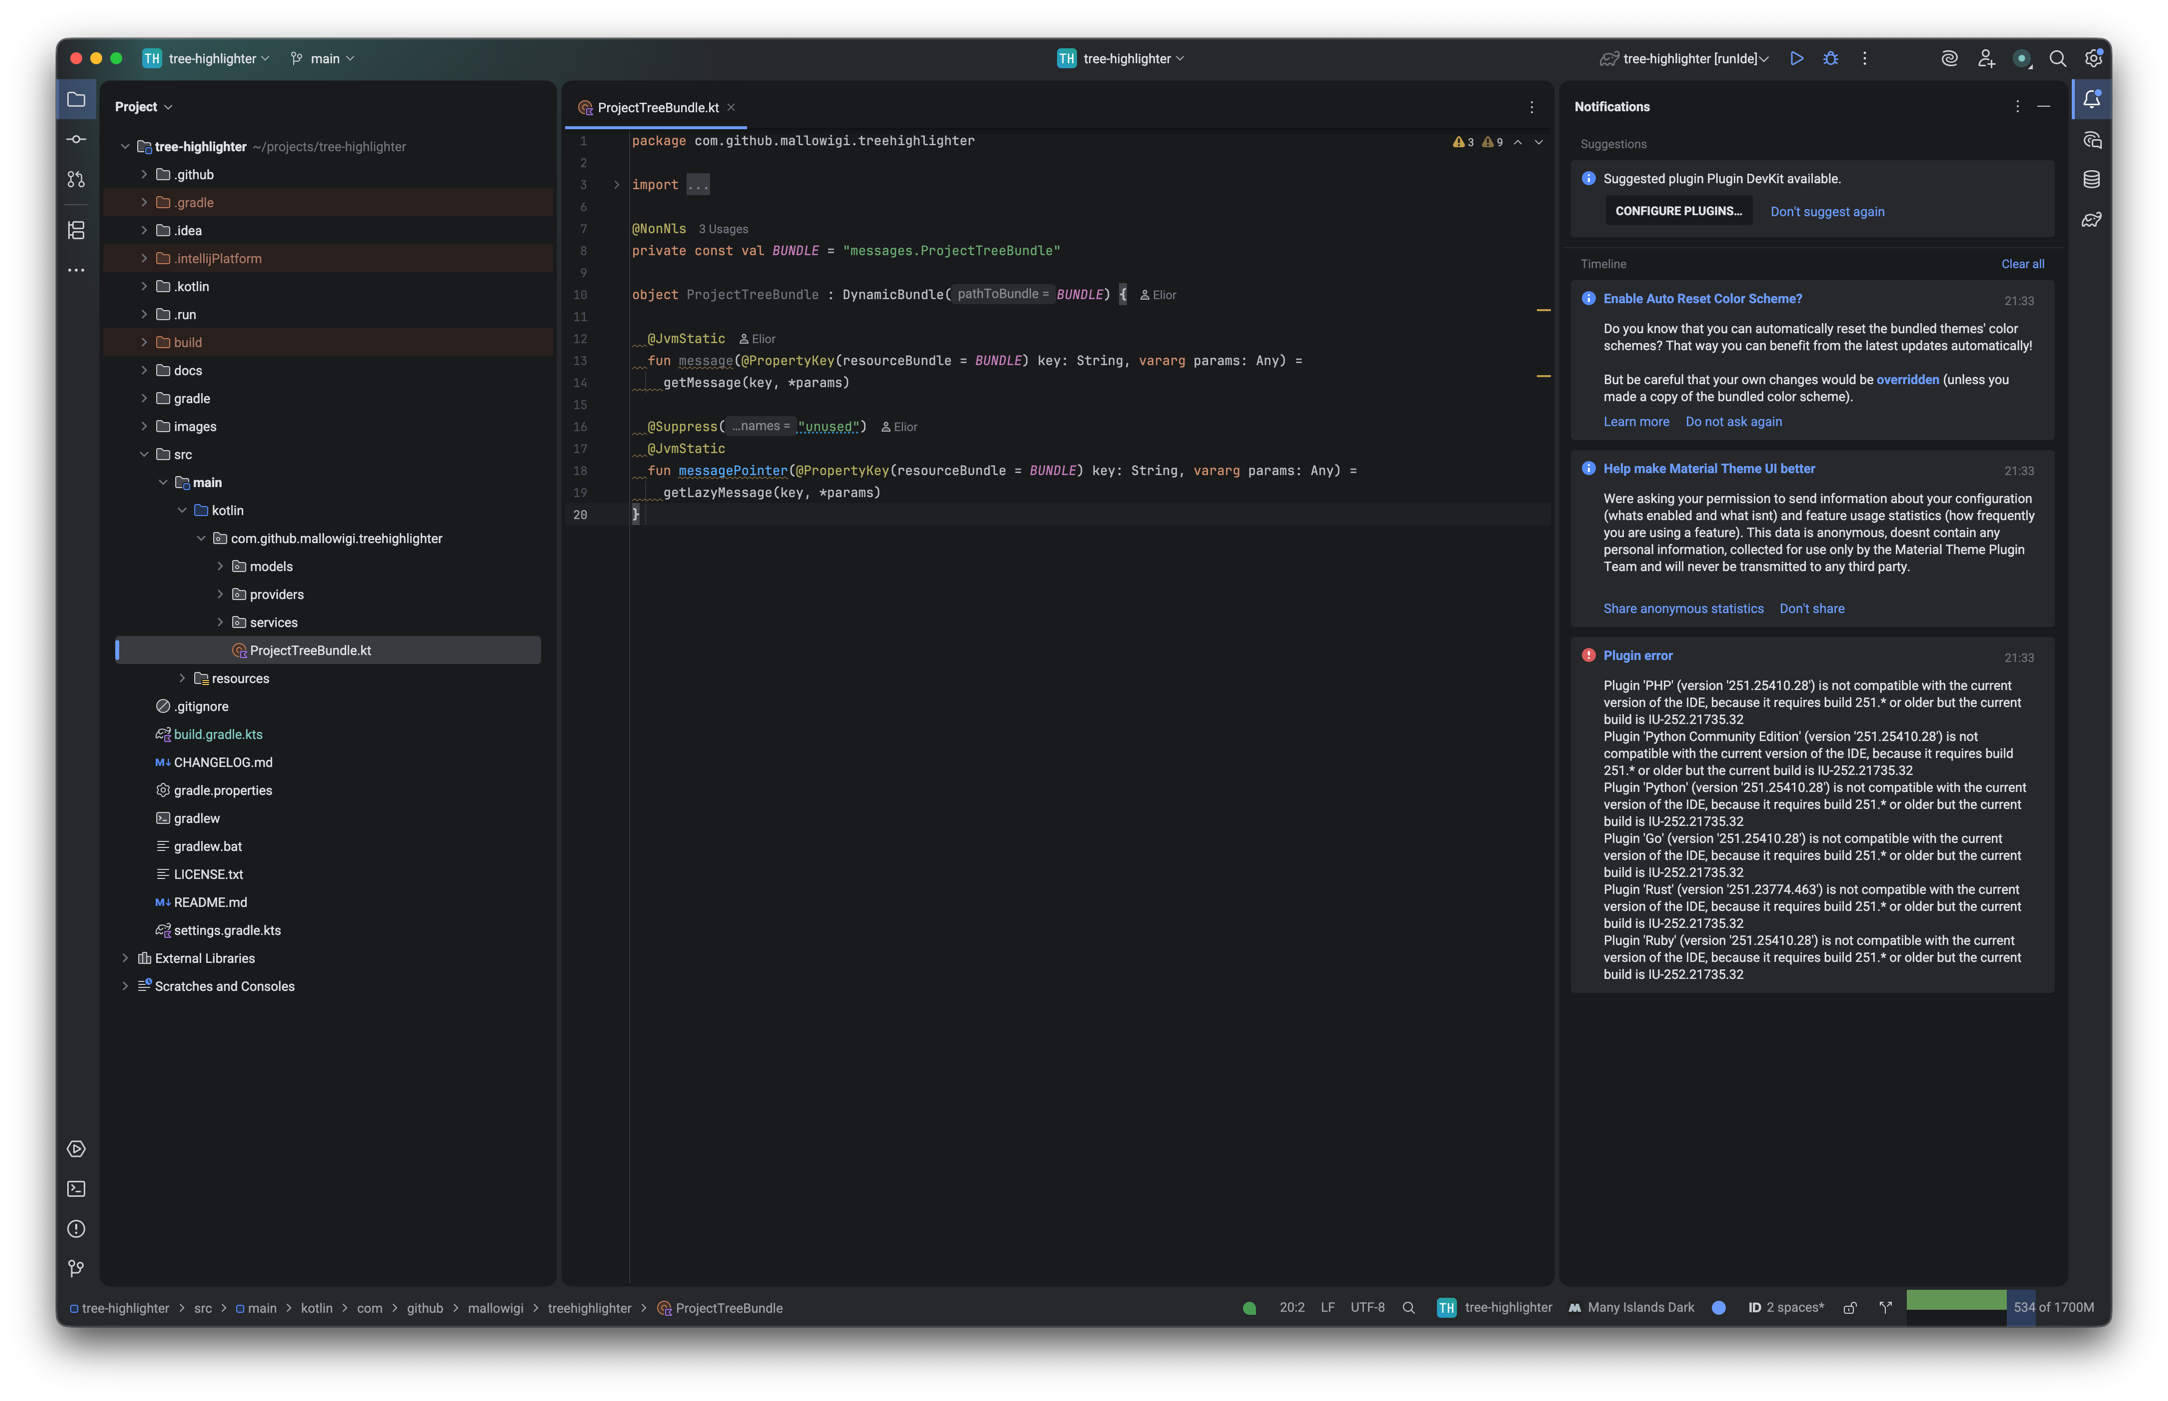
Task: Open the Notifications panel options menu
Action: click(x=2017, y=106)
